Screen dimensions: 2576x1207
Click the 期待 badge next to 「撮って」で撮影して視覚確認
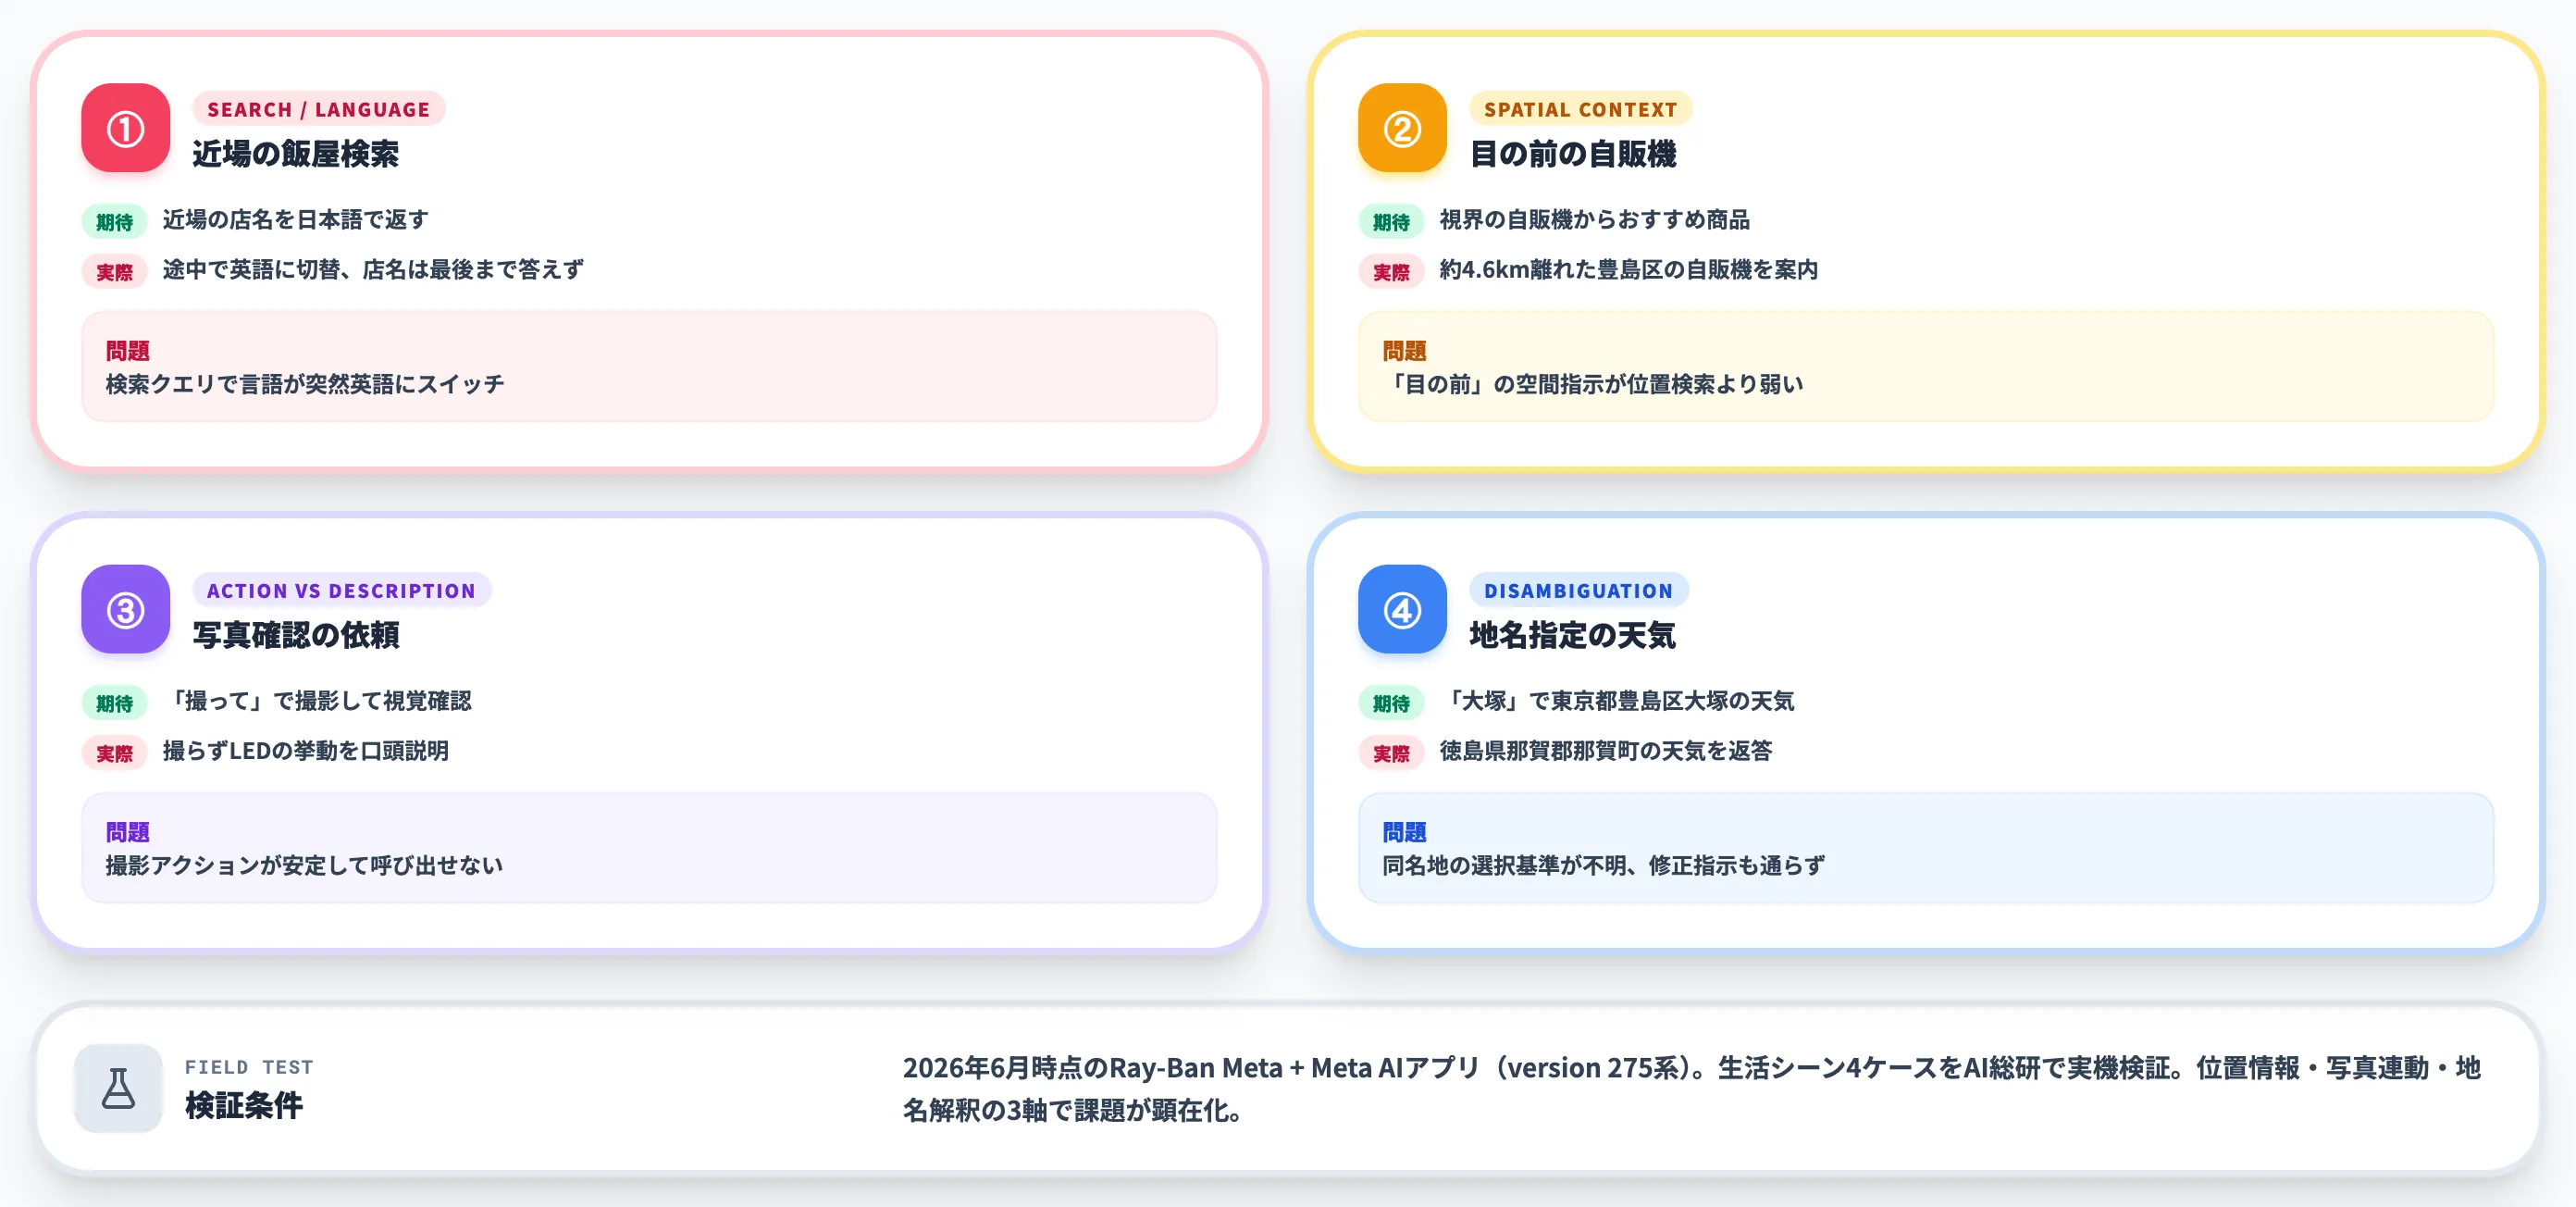114,702
